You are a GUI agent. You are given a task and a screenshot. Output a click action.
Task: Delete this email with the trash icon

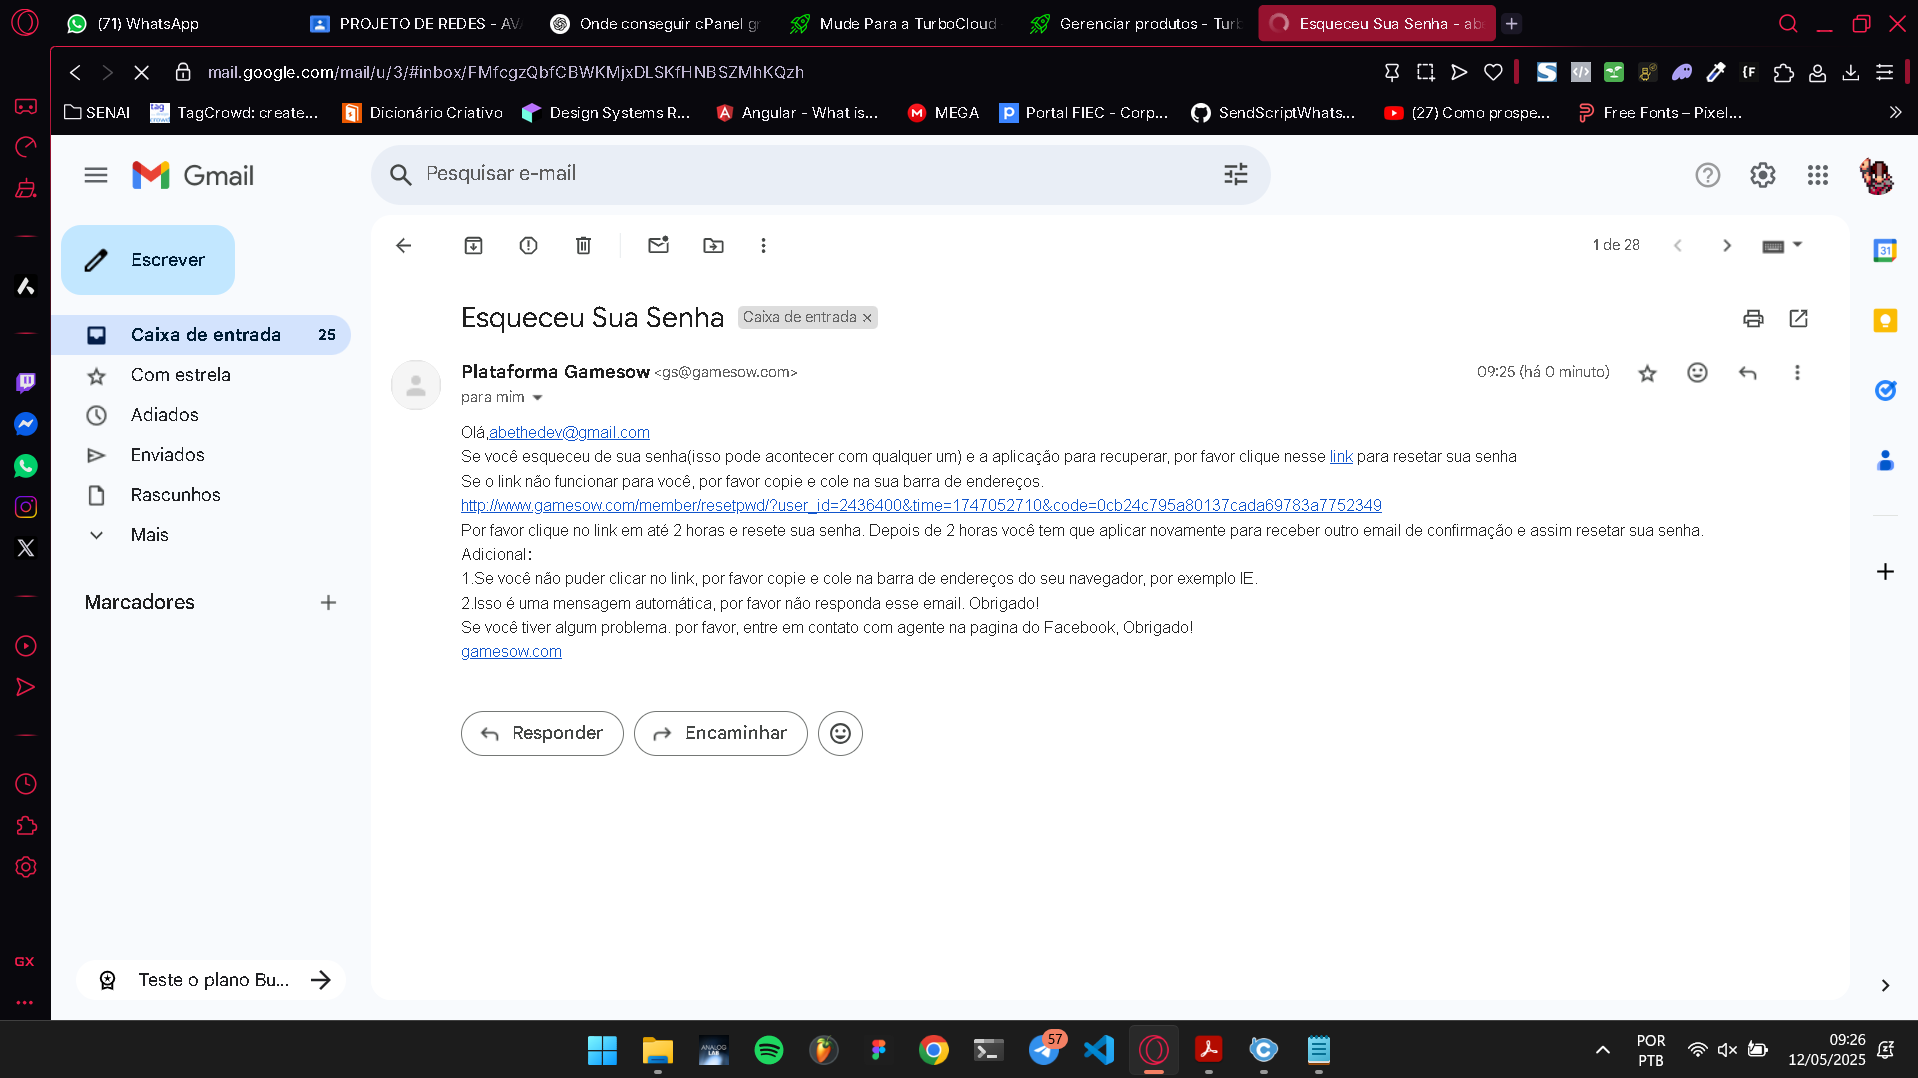coord(583,245)
